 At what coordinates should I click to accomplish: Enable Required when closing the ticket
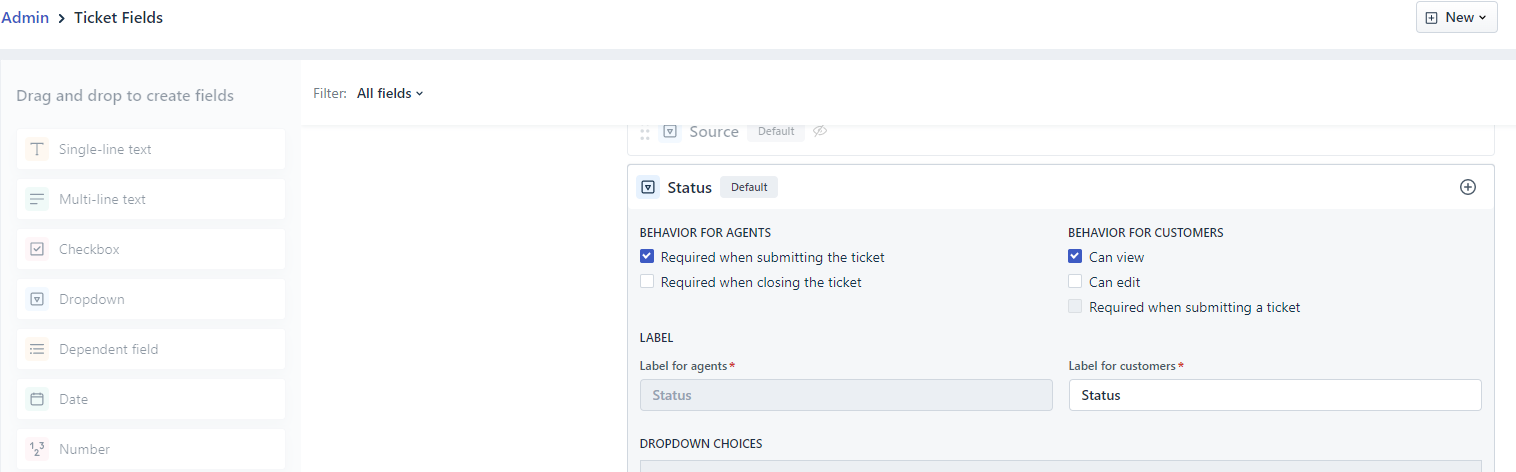[x=647, y=281]
